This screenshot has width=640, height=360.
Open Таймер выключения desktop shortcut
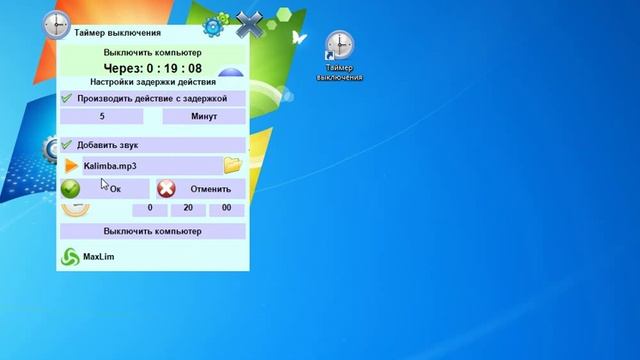tap(340, 56)
